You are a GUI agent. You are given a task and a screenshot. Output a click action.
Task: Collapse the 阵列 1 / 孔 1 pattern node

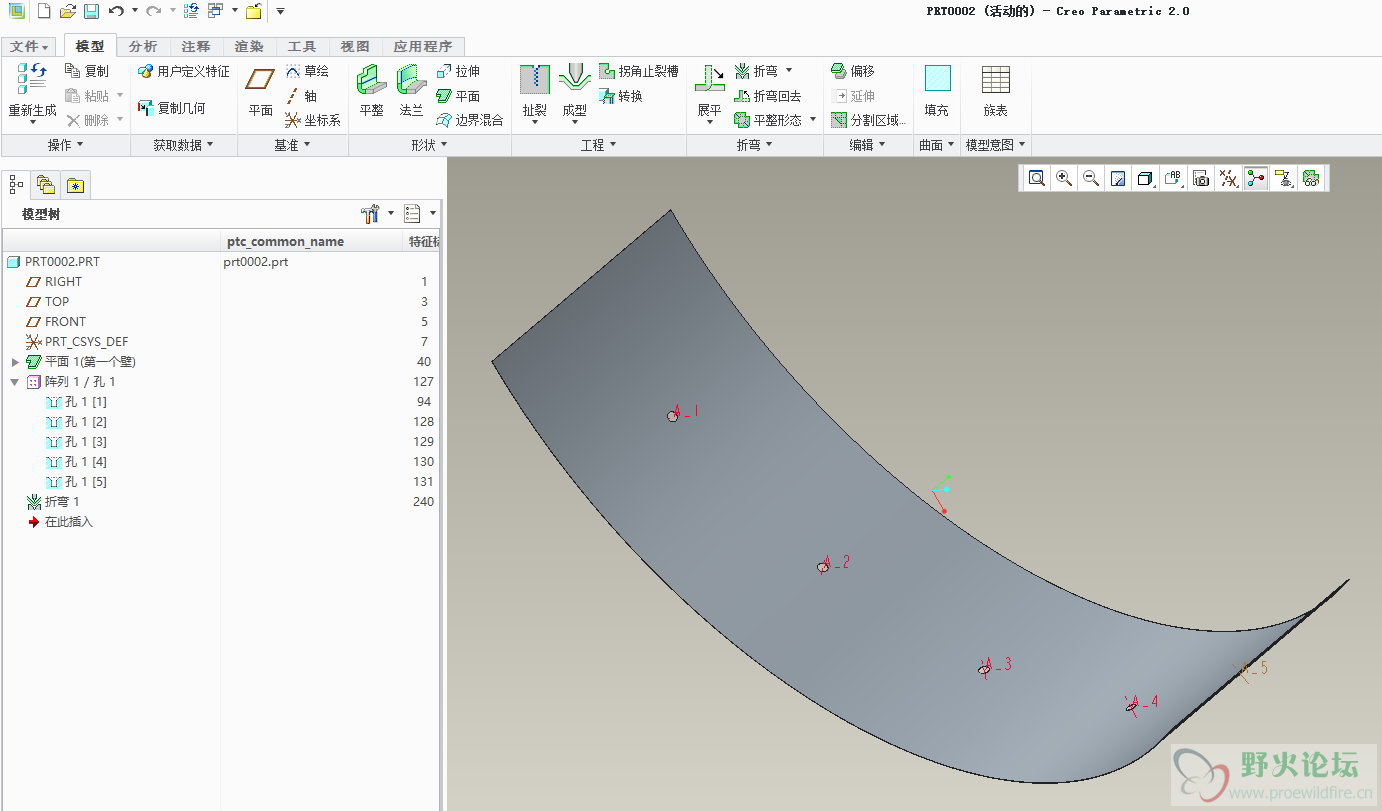[x=15, y=382]
